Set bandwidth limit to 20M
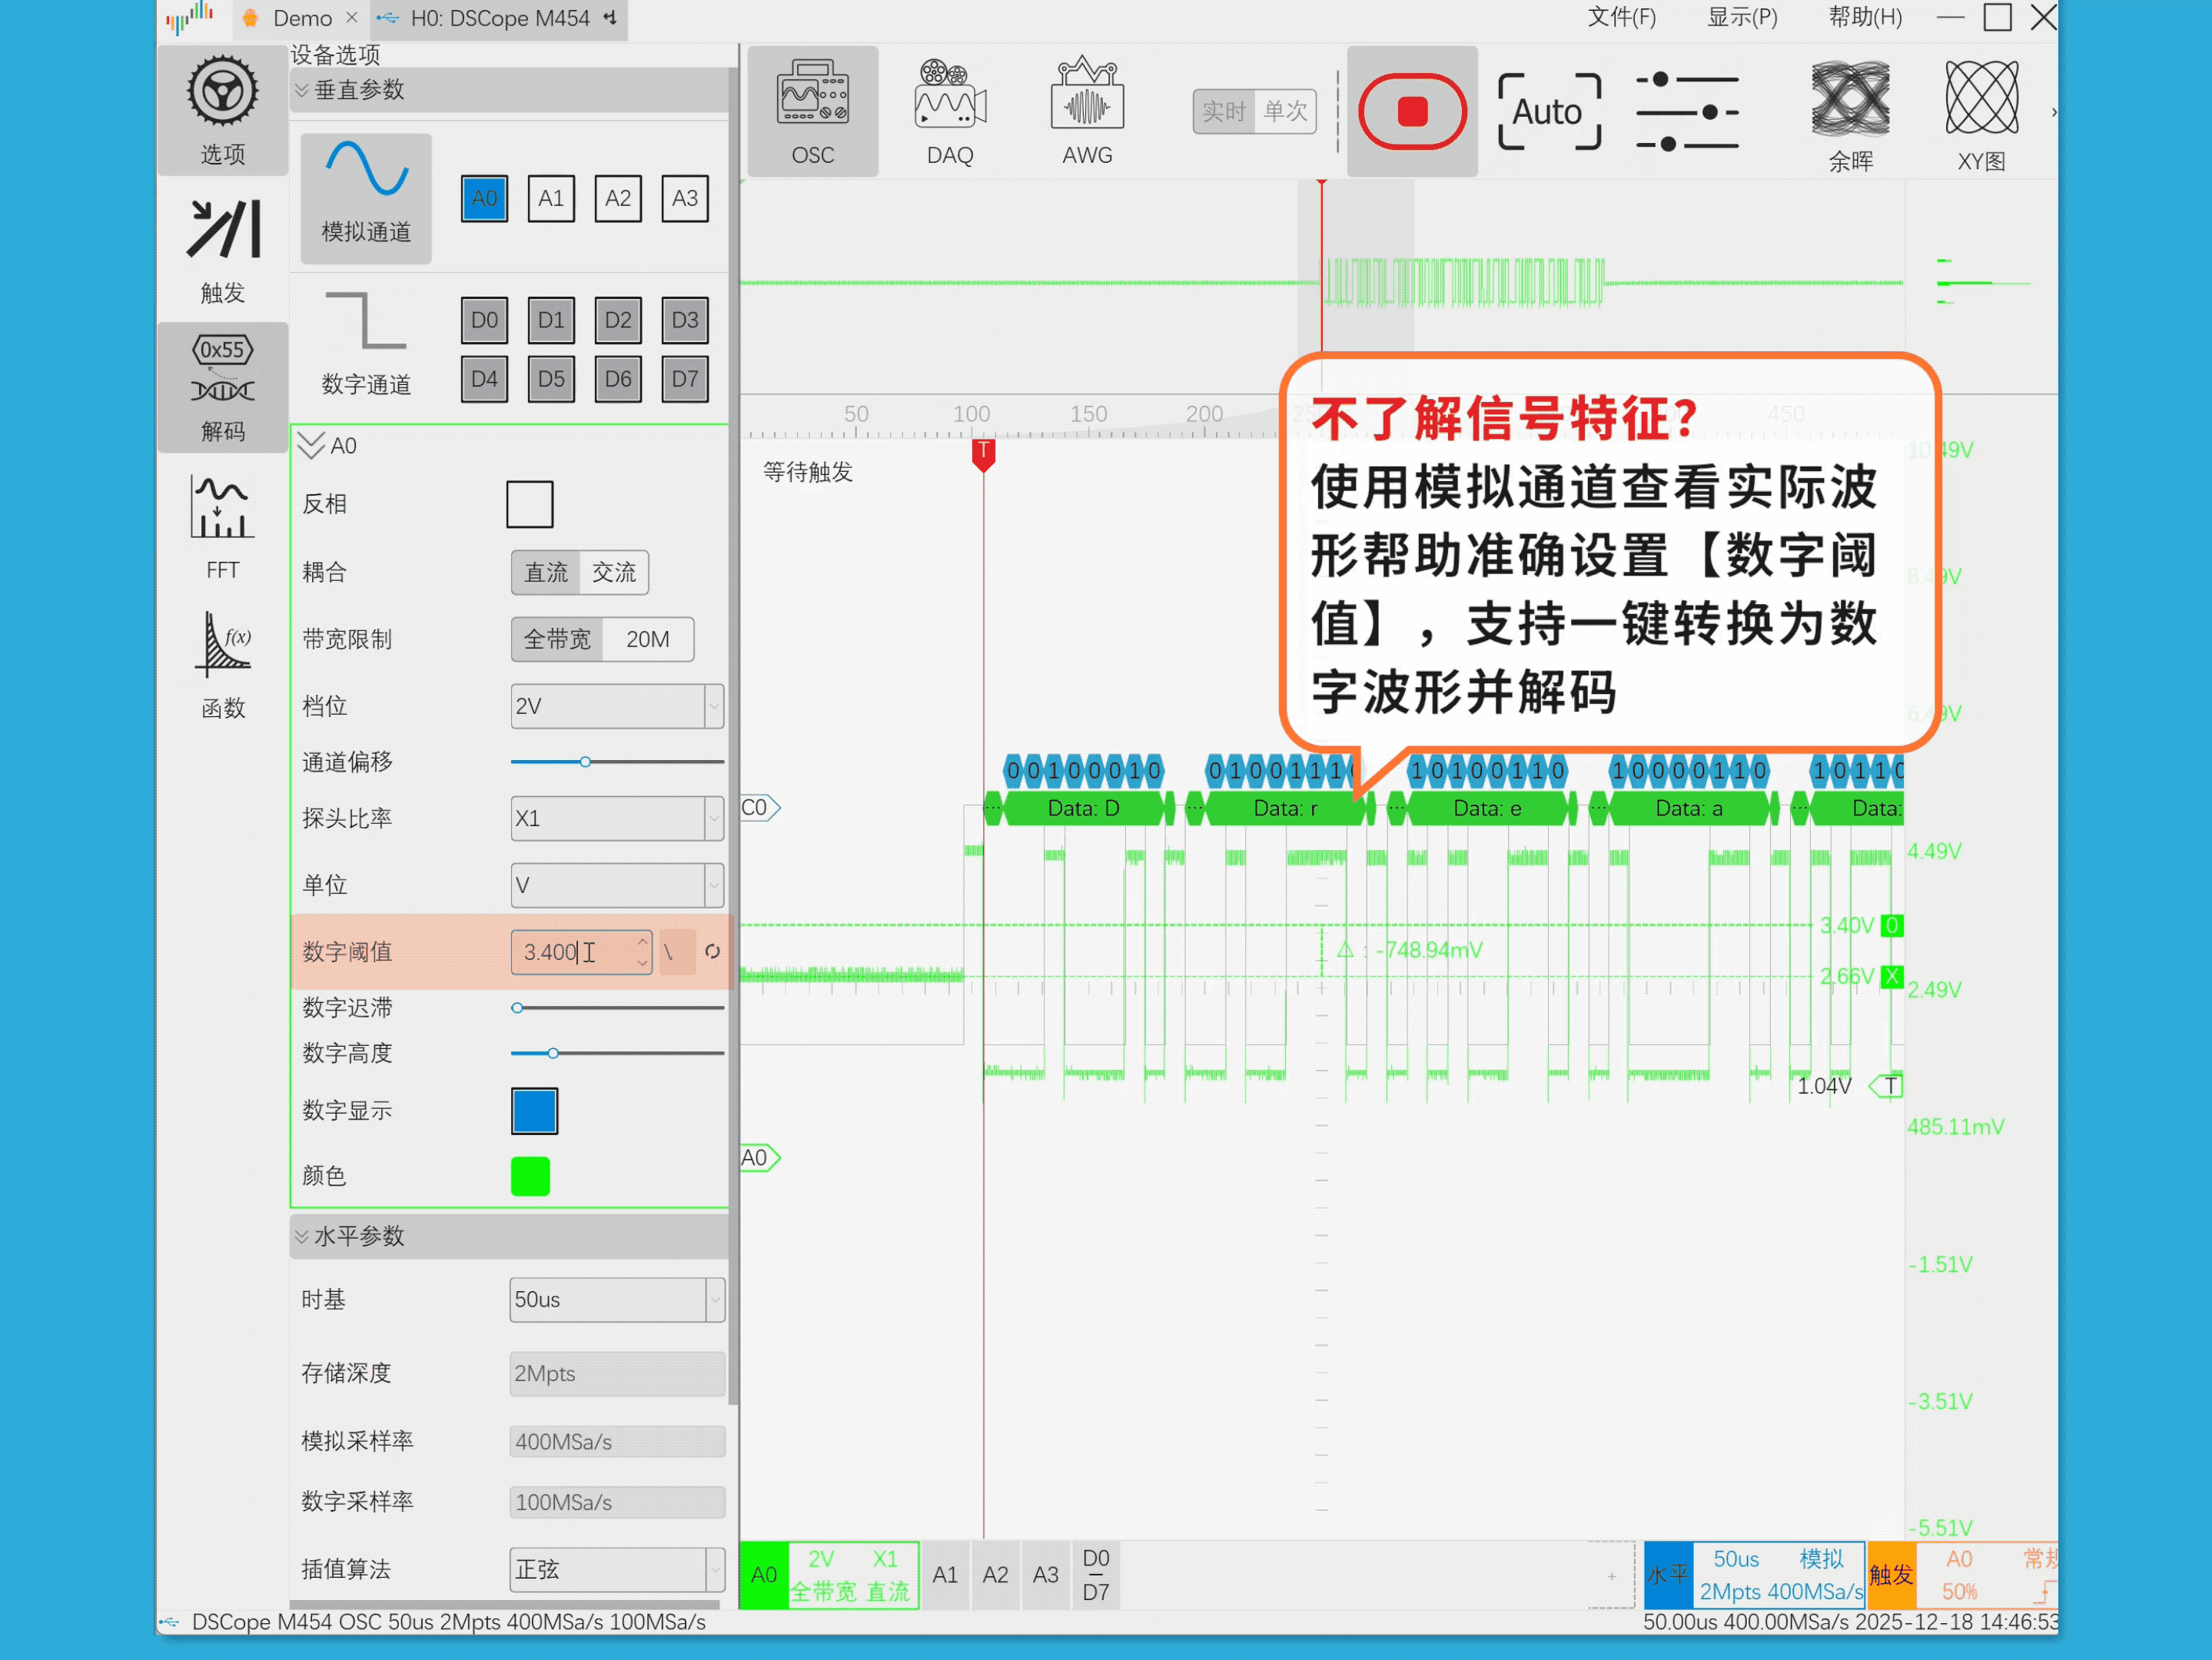This screenshot has width=2212, height=1660. tap(647, 639)
